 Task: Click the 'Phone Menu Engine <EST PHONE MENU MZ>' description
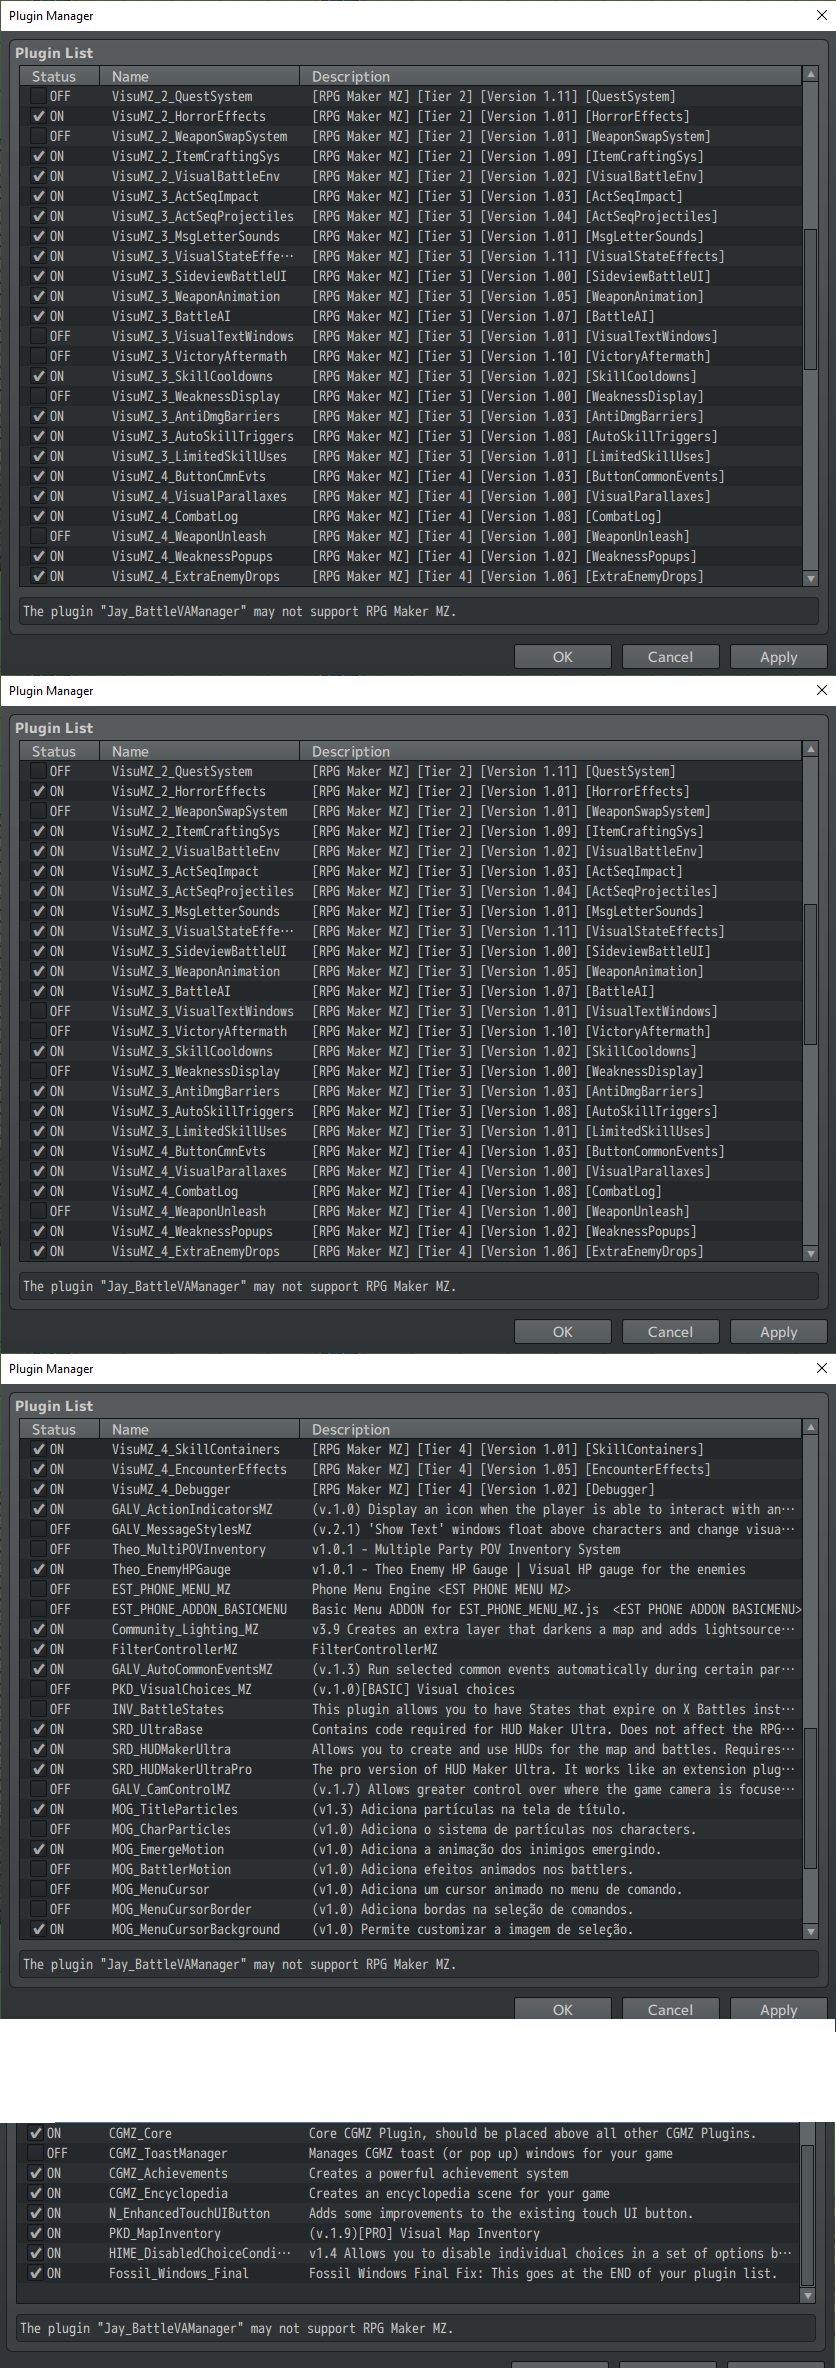[x=441, y=1589]
